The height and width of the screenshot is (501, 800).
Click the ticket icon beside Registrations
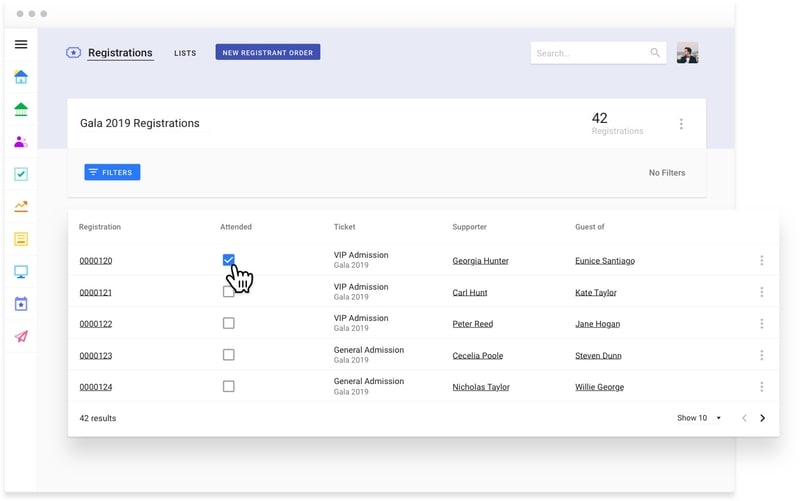[73, 53]
